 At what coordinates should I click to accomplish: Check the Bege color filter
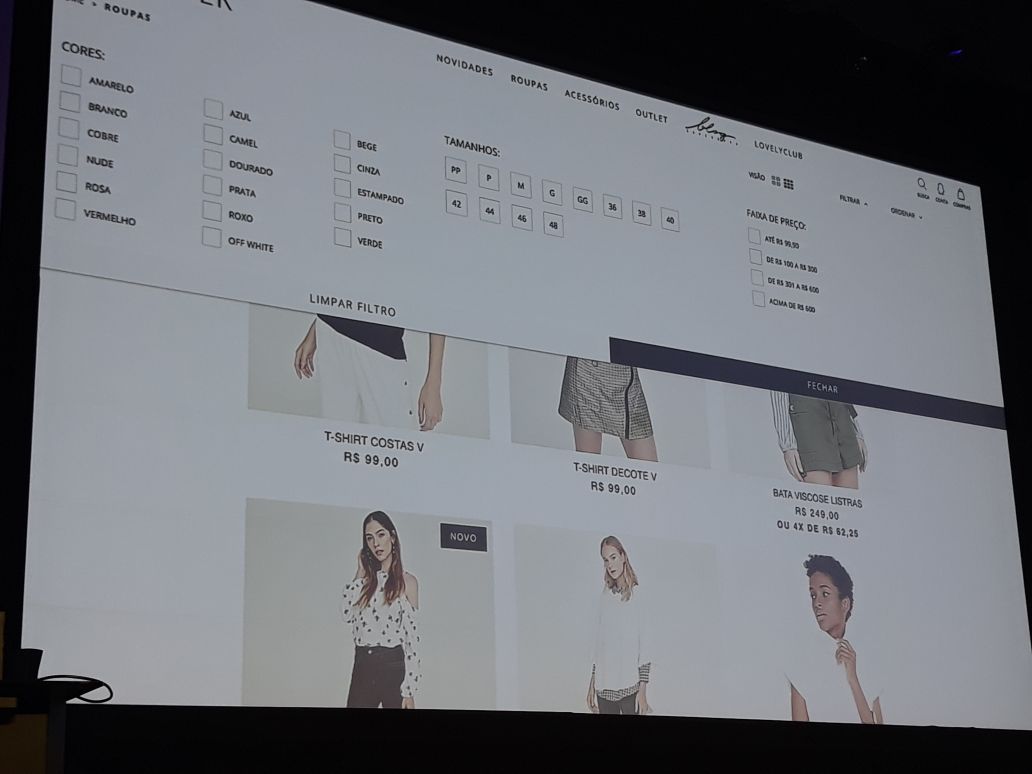[342, 140]
